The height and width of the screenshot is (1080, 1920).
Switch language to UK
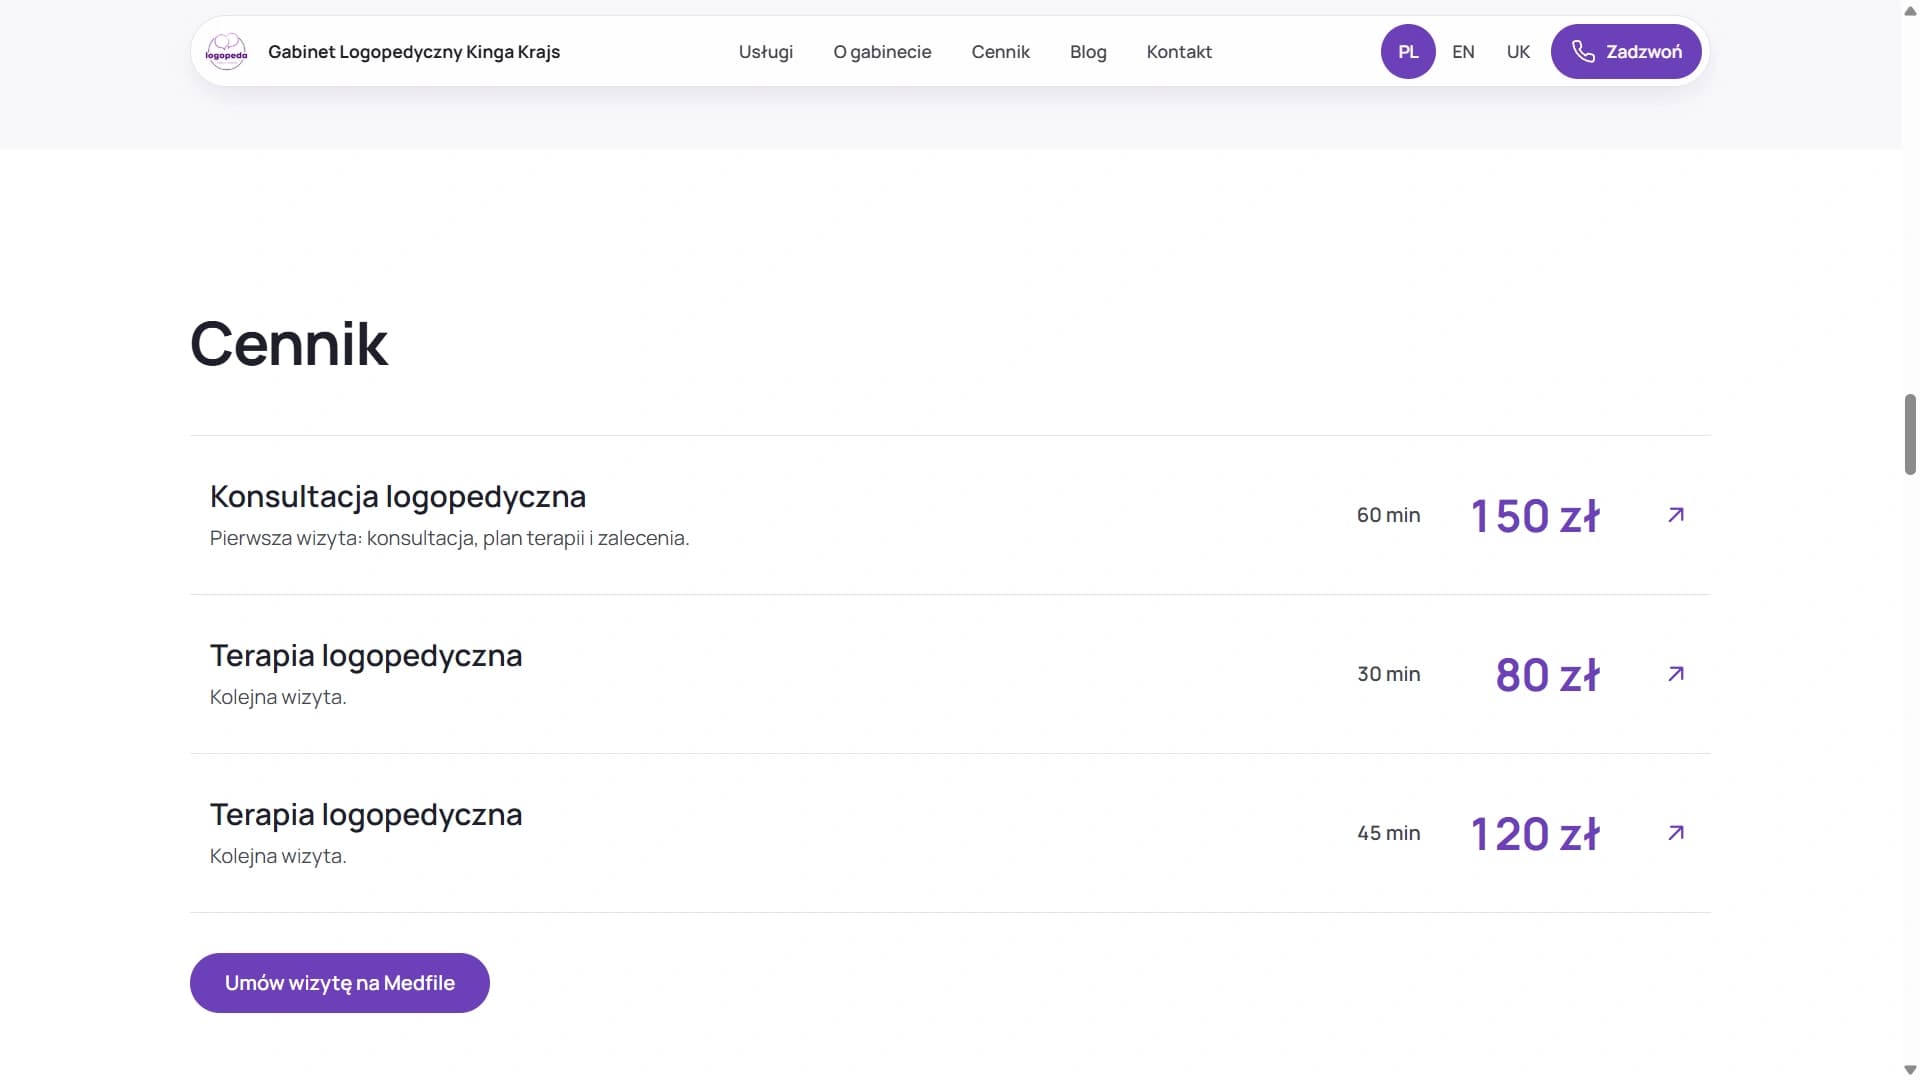[1518, 52]
